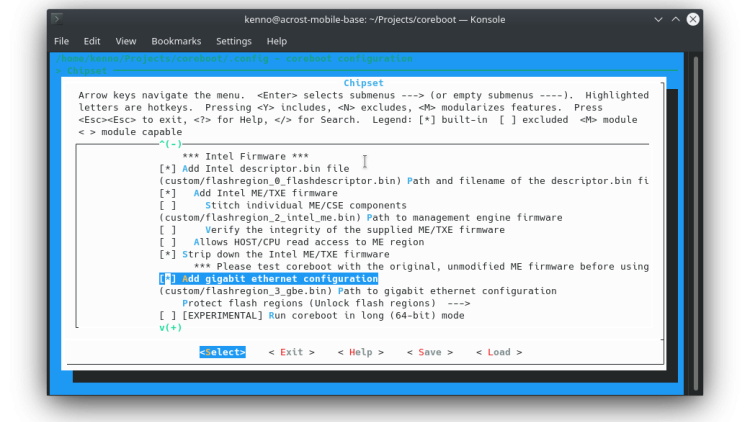The height and width of the screenshot is (422, 750).
Task: Enable Verify the integrity of ME/TXE firmware
Action: 167,230
